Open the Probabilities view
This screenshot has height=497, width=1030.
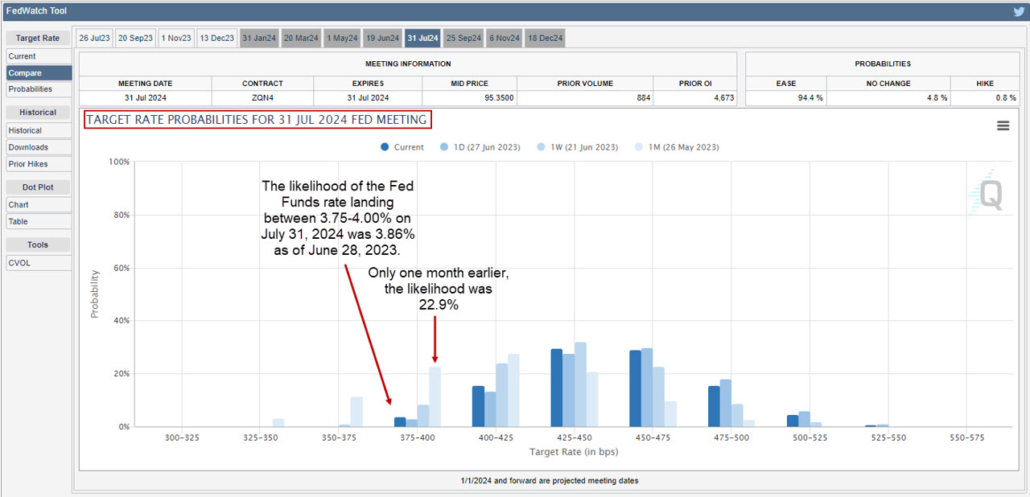pos(39,89)
